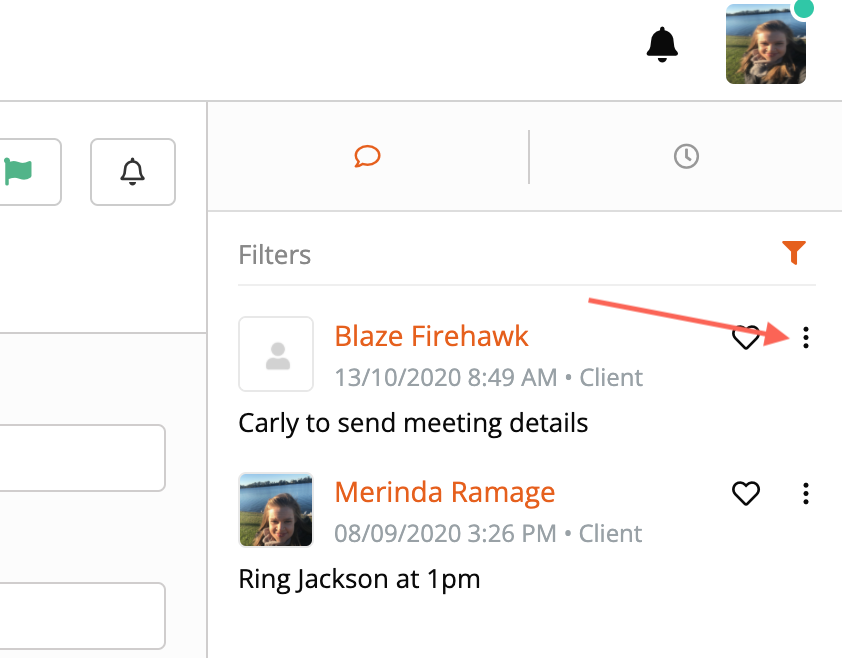Like the Merinda Ramage note with heart
The height and width of the screenshot is (658, 842).
pyautogui.click(x=746, y=493)
